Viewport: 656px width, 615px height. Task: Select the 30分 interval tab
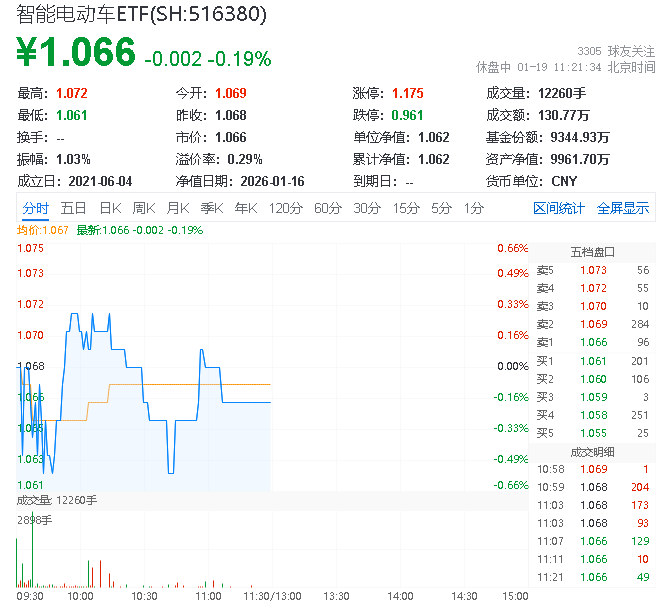[367, 208]
